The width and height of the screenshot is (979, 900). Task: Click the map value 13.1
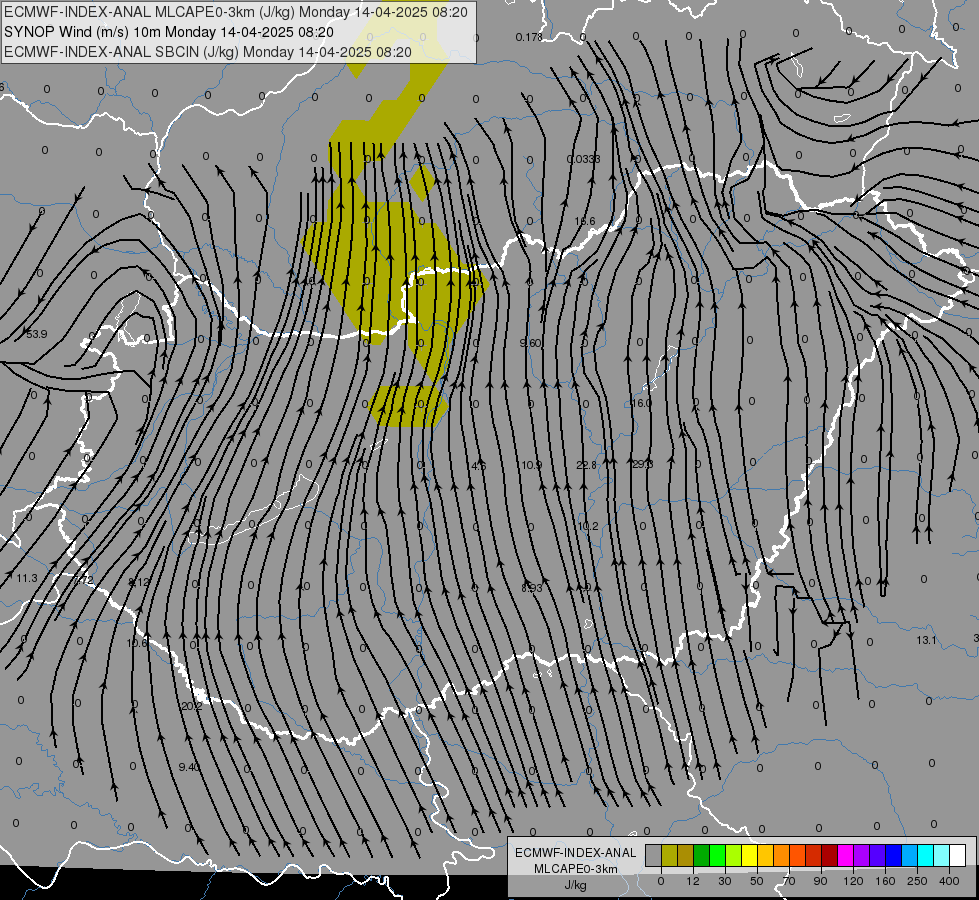926,640
